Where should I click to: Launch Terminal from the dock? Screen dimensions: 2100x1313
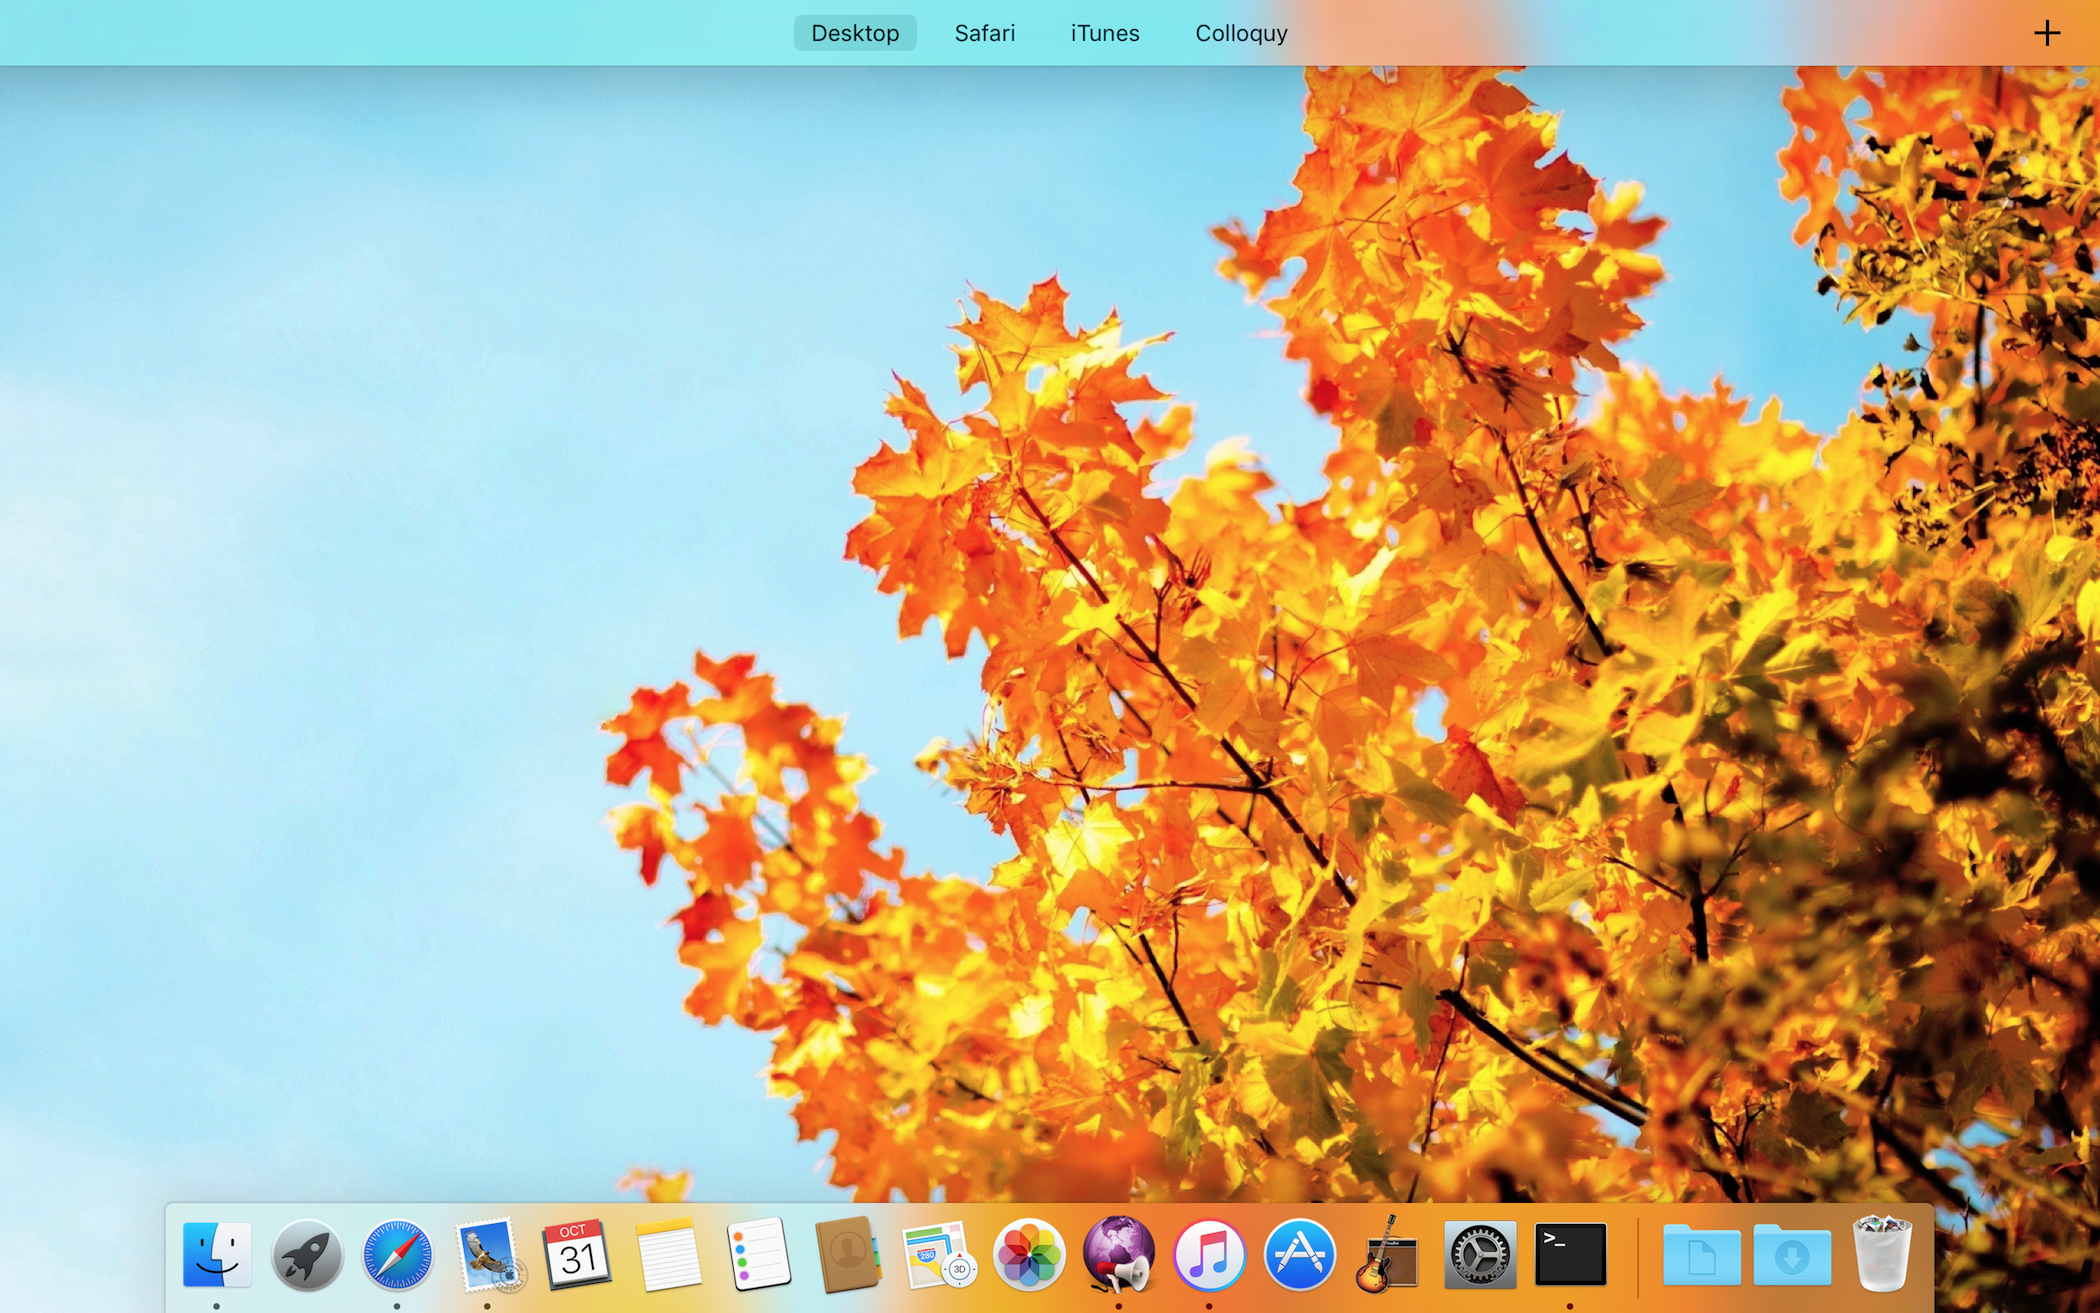pyautogui.click(x=1570, y=1254)
